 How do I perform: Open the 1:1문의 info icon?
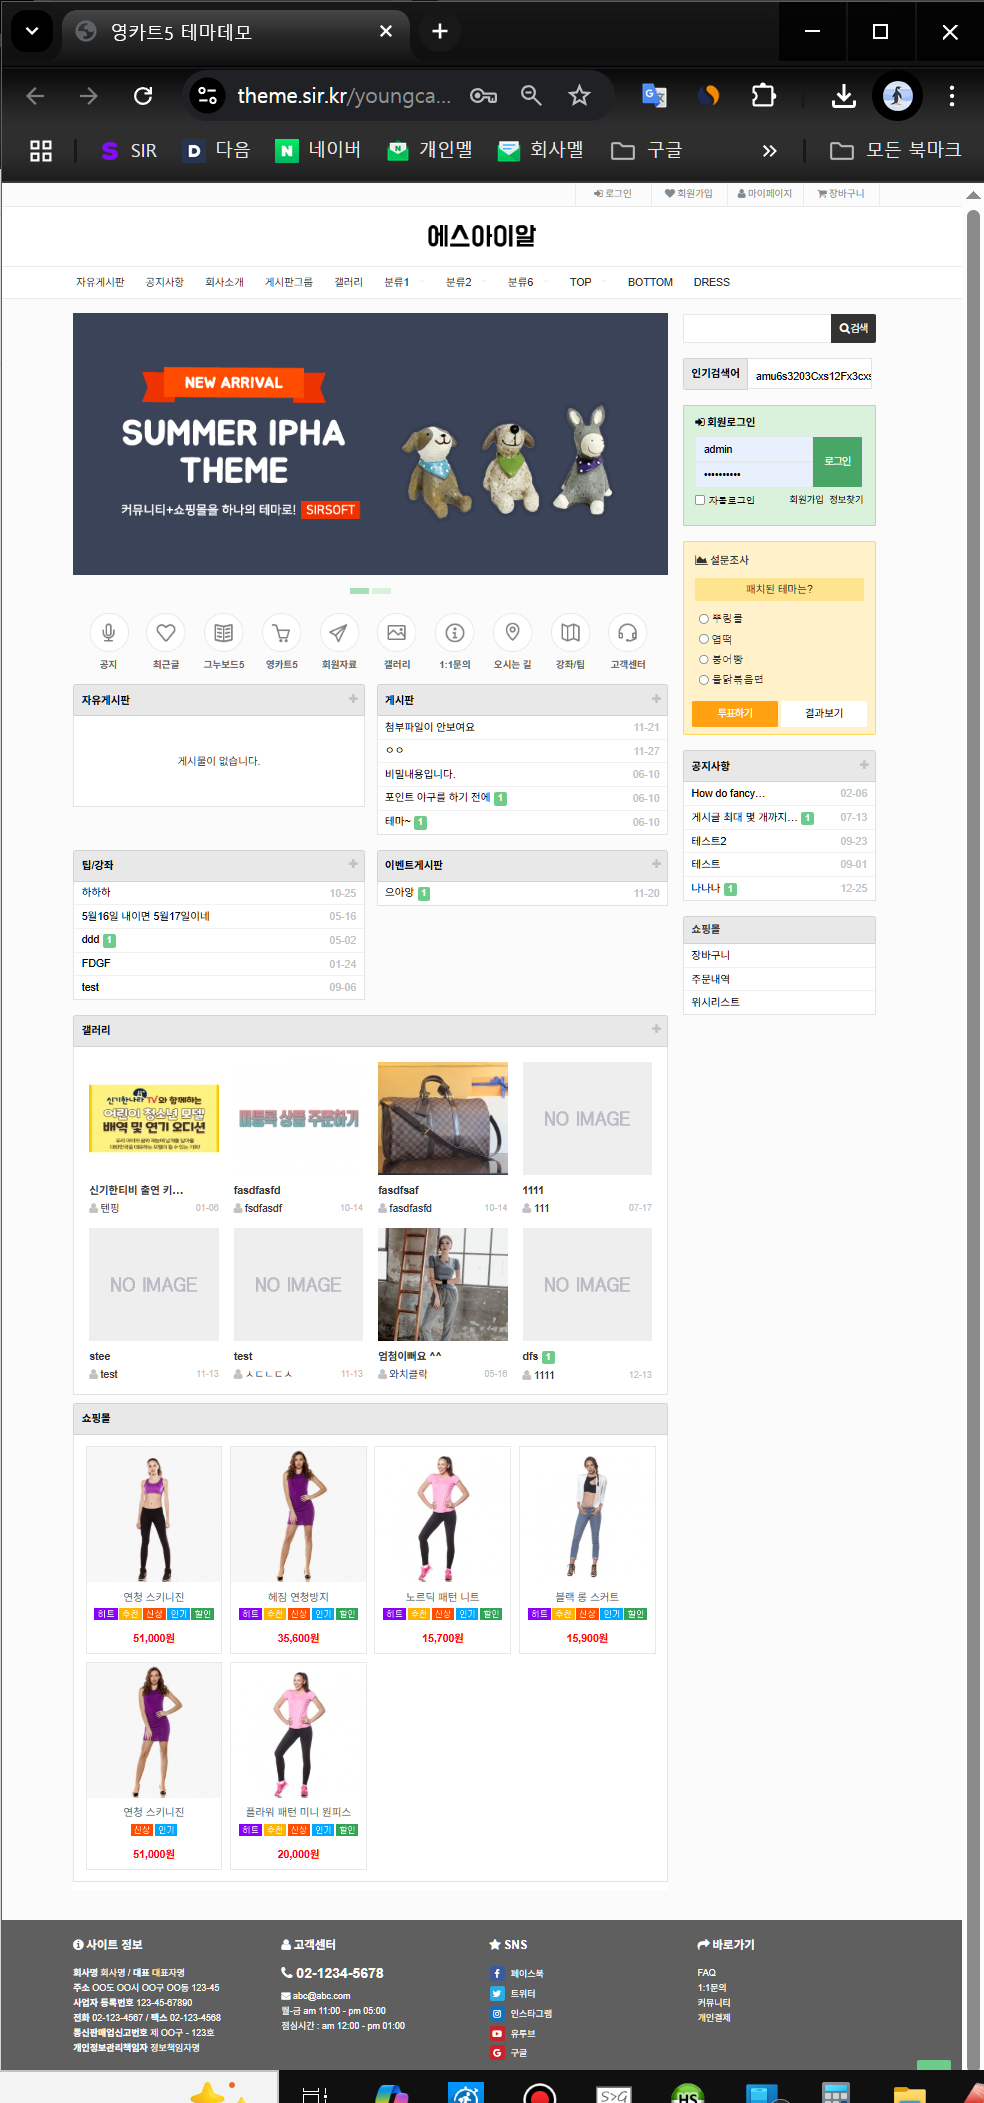pyautogui.click(x=455, y=633)
